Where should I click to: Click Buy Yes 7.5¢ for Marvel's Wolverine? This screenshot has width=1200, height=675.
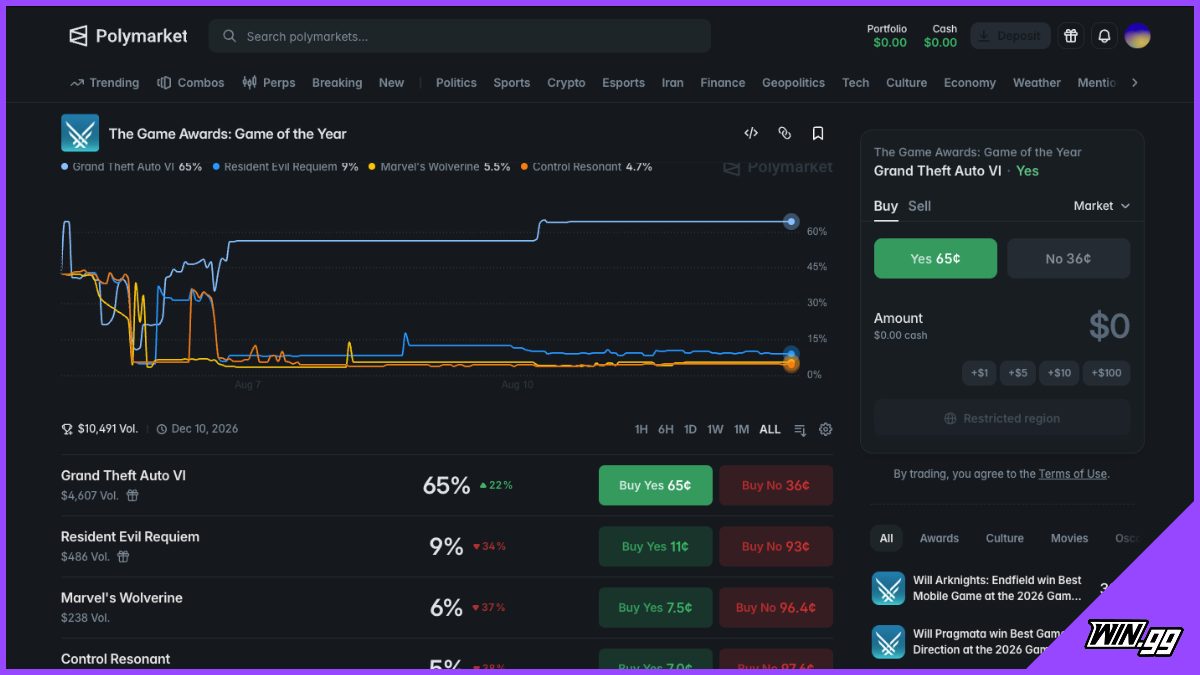[x=655, y=607]
